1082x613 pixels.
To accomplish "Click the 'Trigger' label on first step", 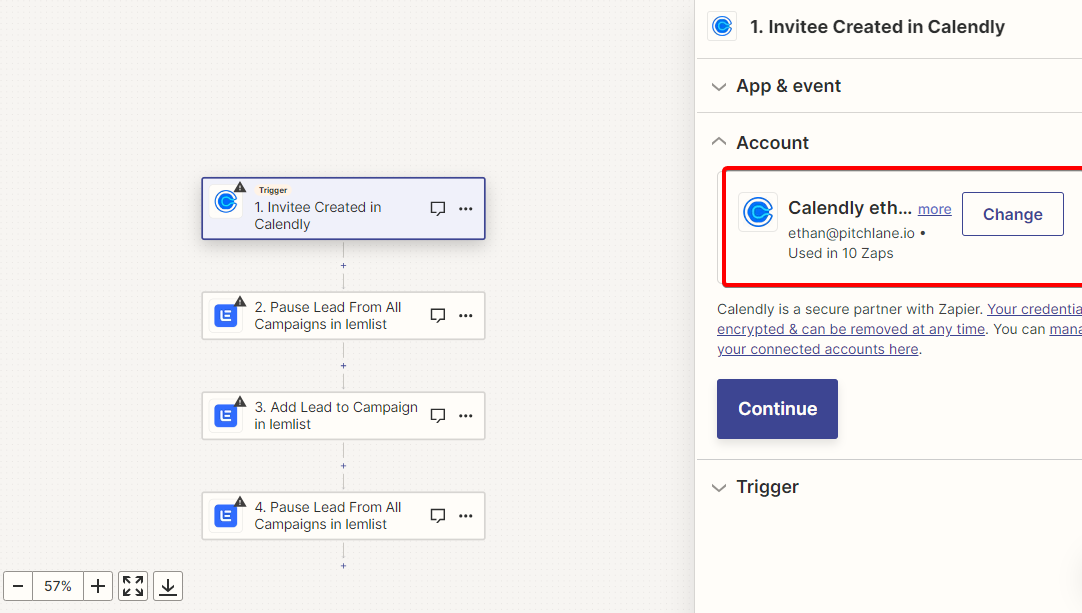I will pos(273,190).
